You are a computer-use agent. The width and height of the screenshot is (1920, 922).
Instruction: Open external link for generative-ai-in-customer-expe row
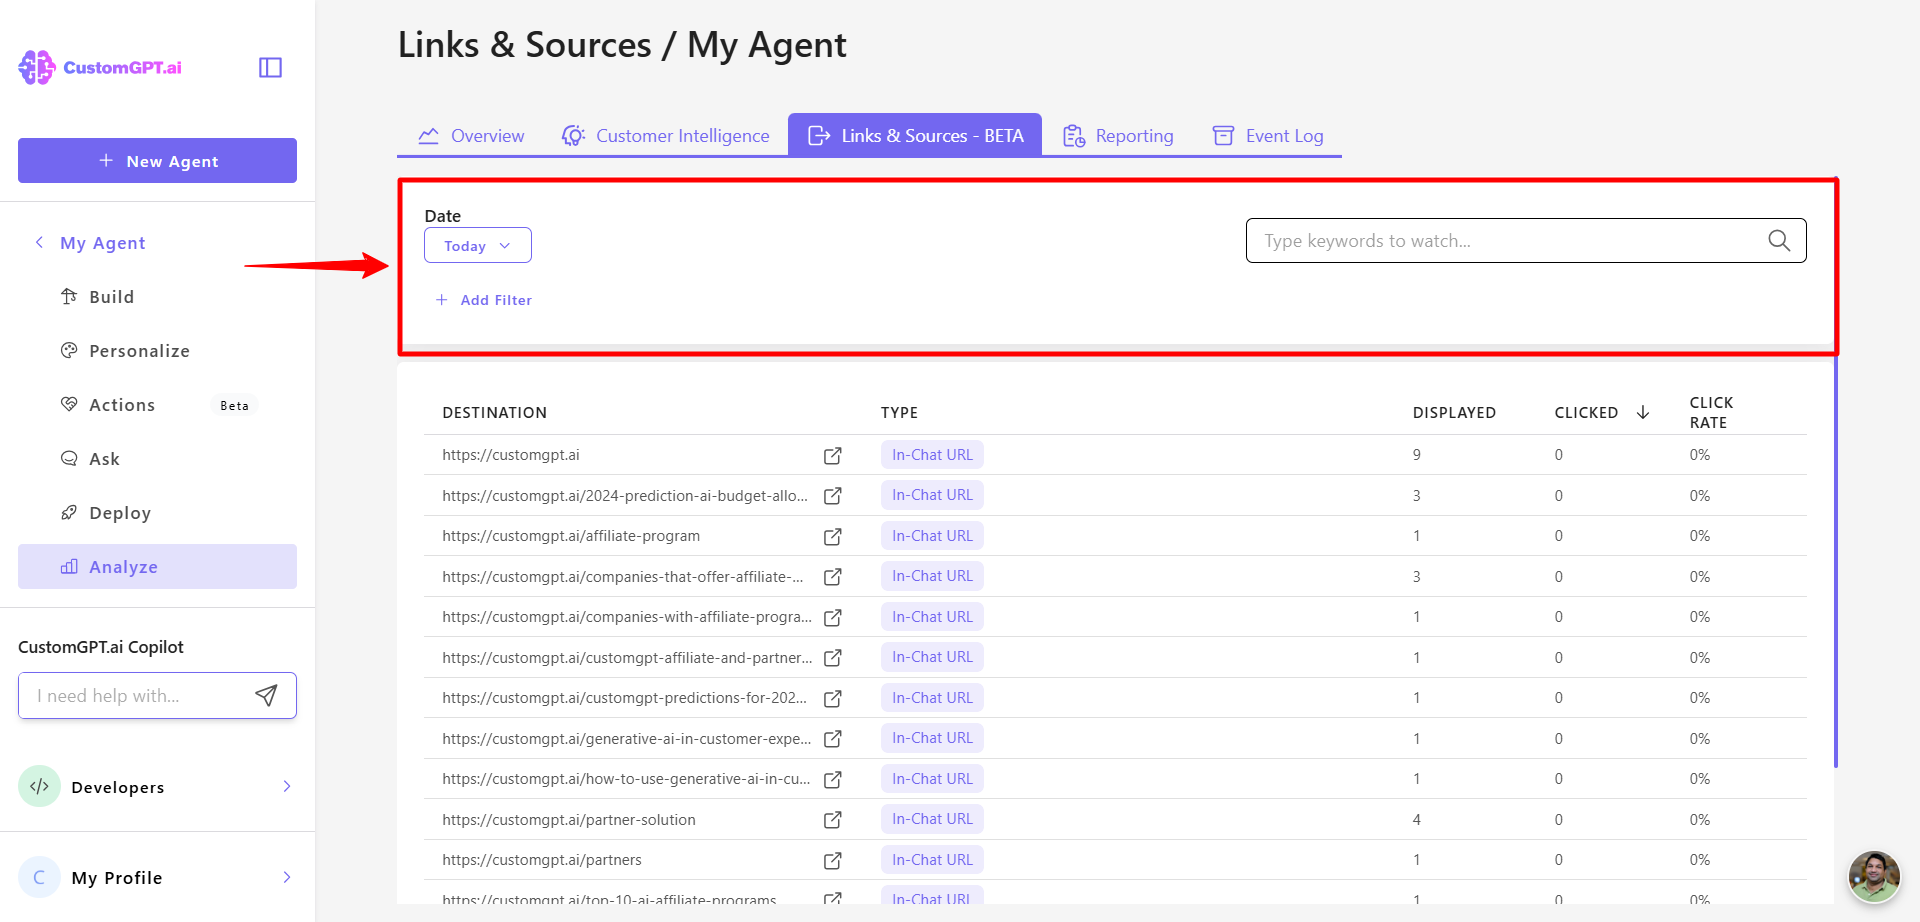tap(832, 739)
